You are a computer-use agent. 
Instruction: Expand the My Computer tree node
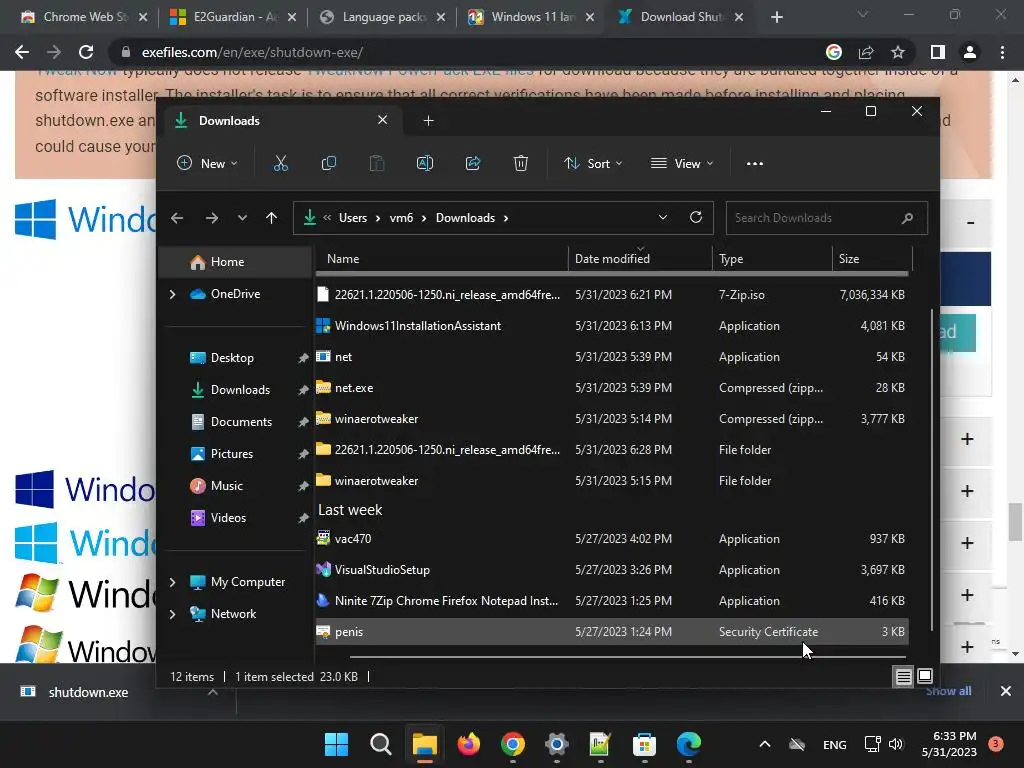pos(172,582)
